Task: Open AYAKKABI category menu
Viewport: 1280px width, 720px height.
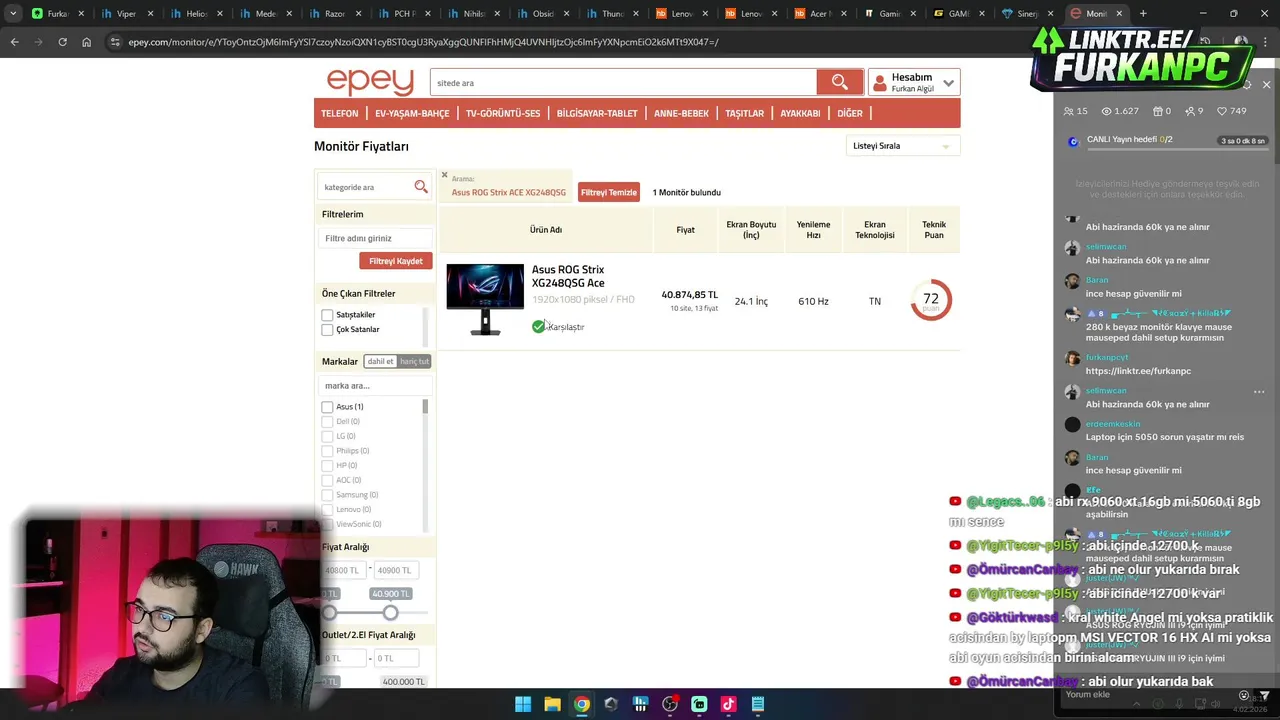Action: coord(800,113)
